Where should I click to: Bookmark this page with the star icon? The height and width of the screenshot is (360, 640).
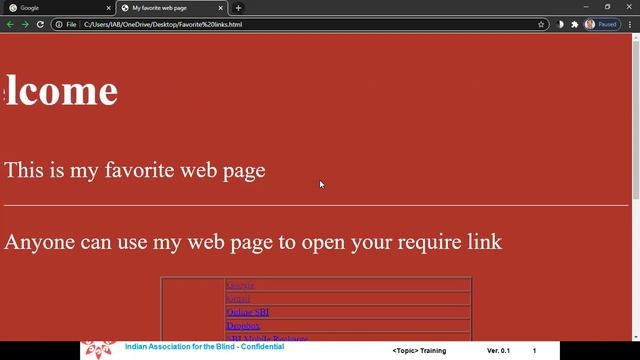click(541, 24)
